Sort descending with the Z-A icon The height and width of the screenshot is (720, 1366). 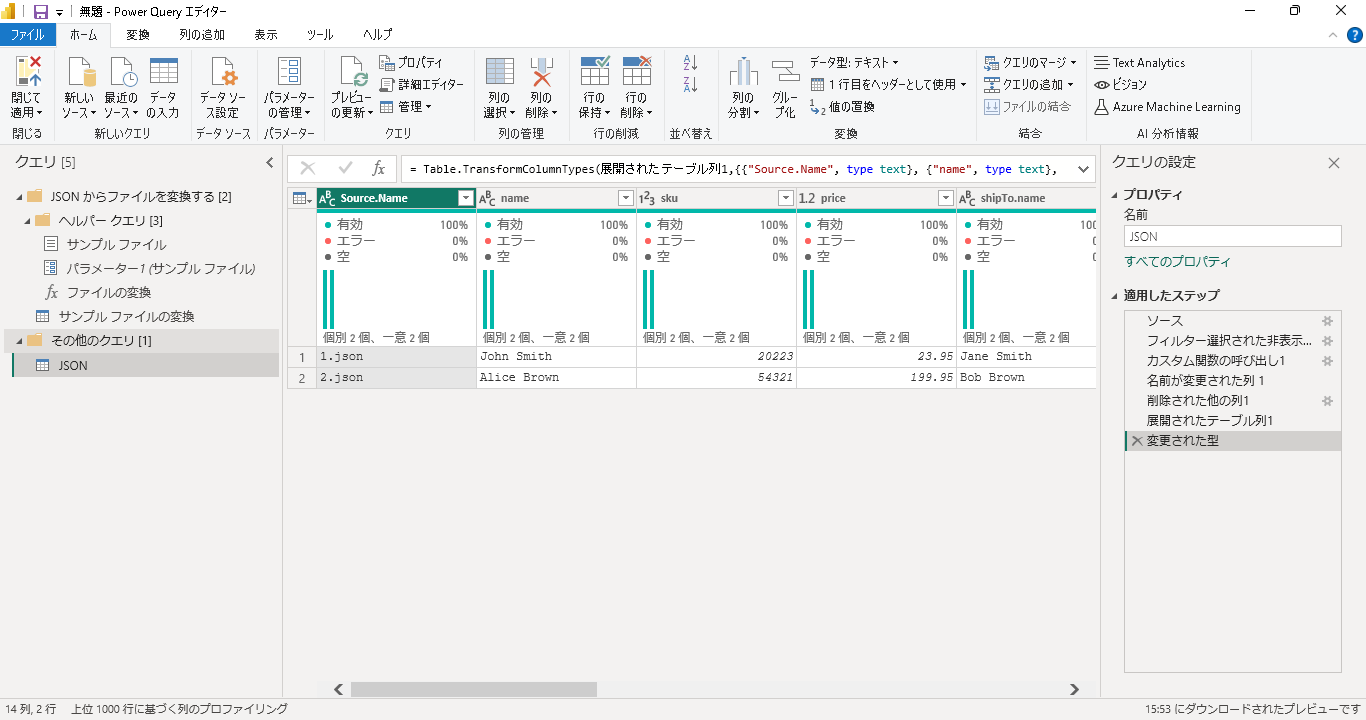click(x=690, y=85)
